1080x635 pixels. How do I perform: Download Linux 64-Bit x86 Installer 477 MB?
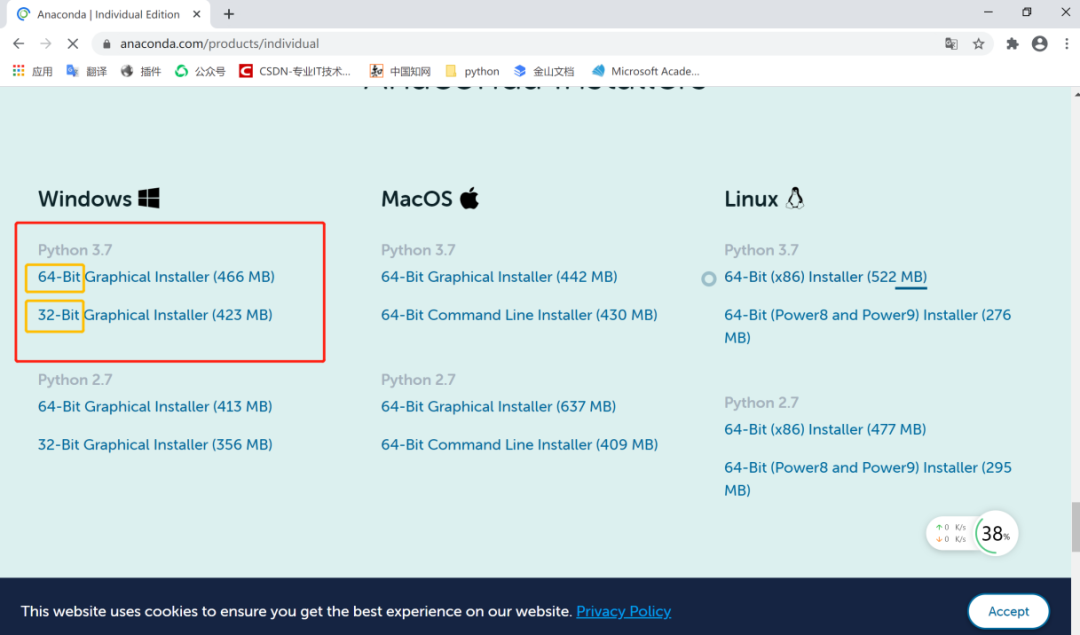[x=825, y=429]
